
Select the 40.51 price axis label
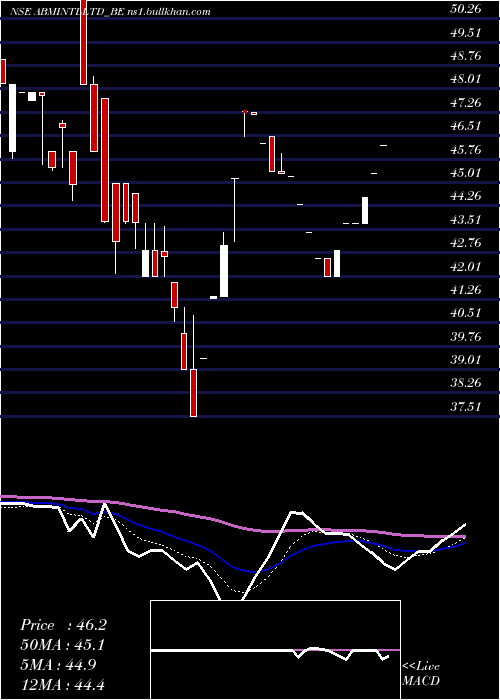click(x=465, y=312)
